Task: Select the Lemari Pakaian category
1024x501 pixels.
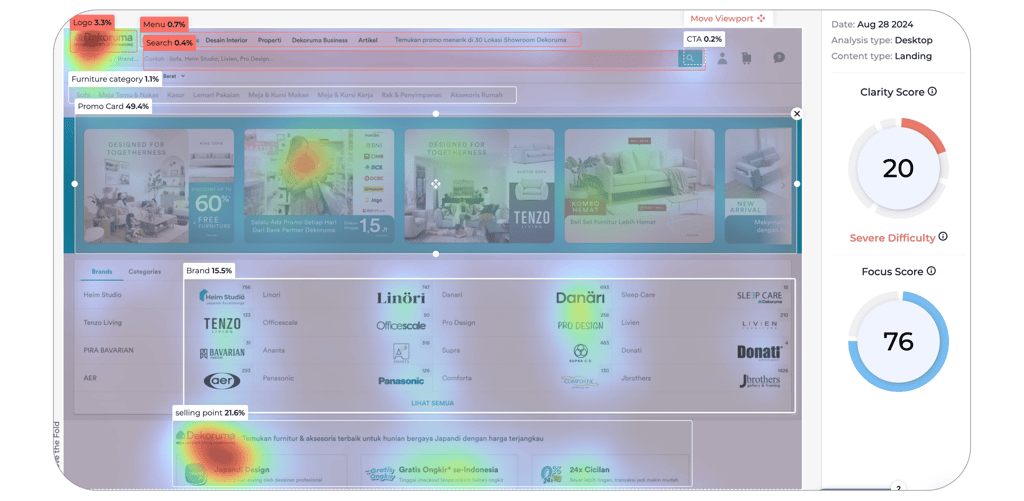Action: pos(216,95)
